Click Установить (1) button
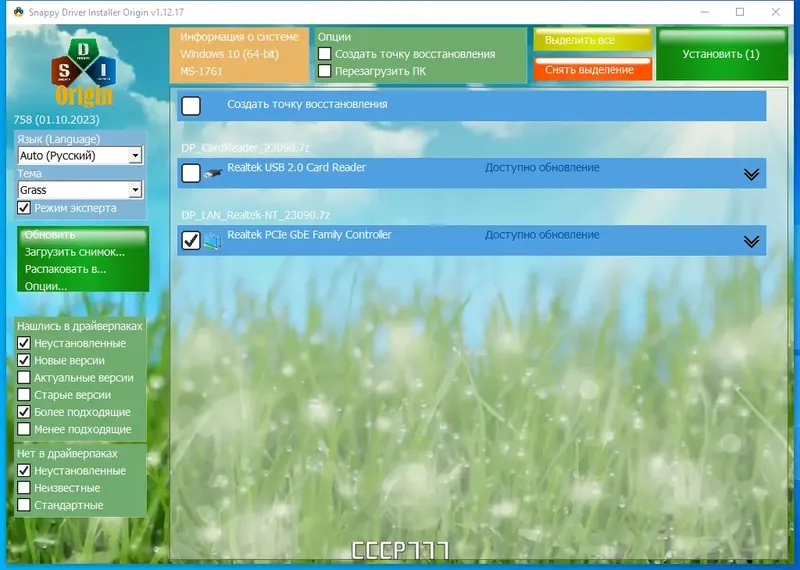The image size is (800, 570). tap(721, 54)
